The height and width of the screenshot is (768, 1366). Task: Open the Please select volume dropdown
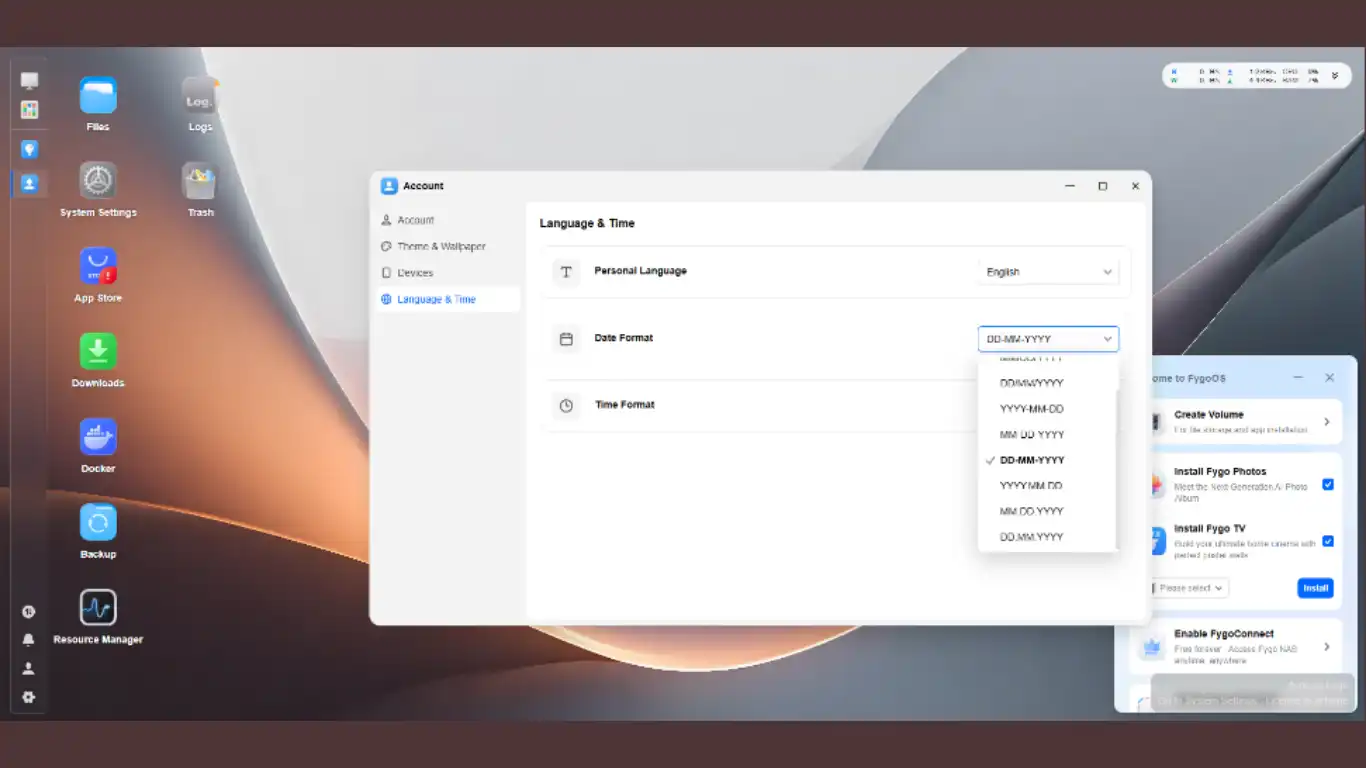pos(1190,588)
